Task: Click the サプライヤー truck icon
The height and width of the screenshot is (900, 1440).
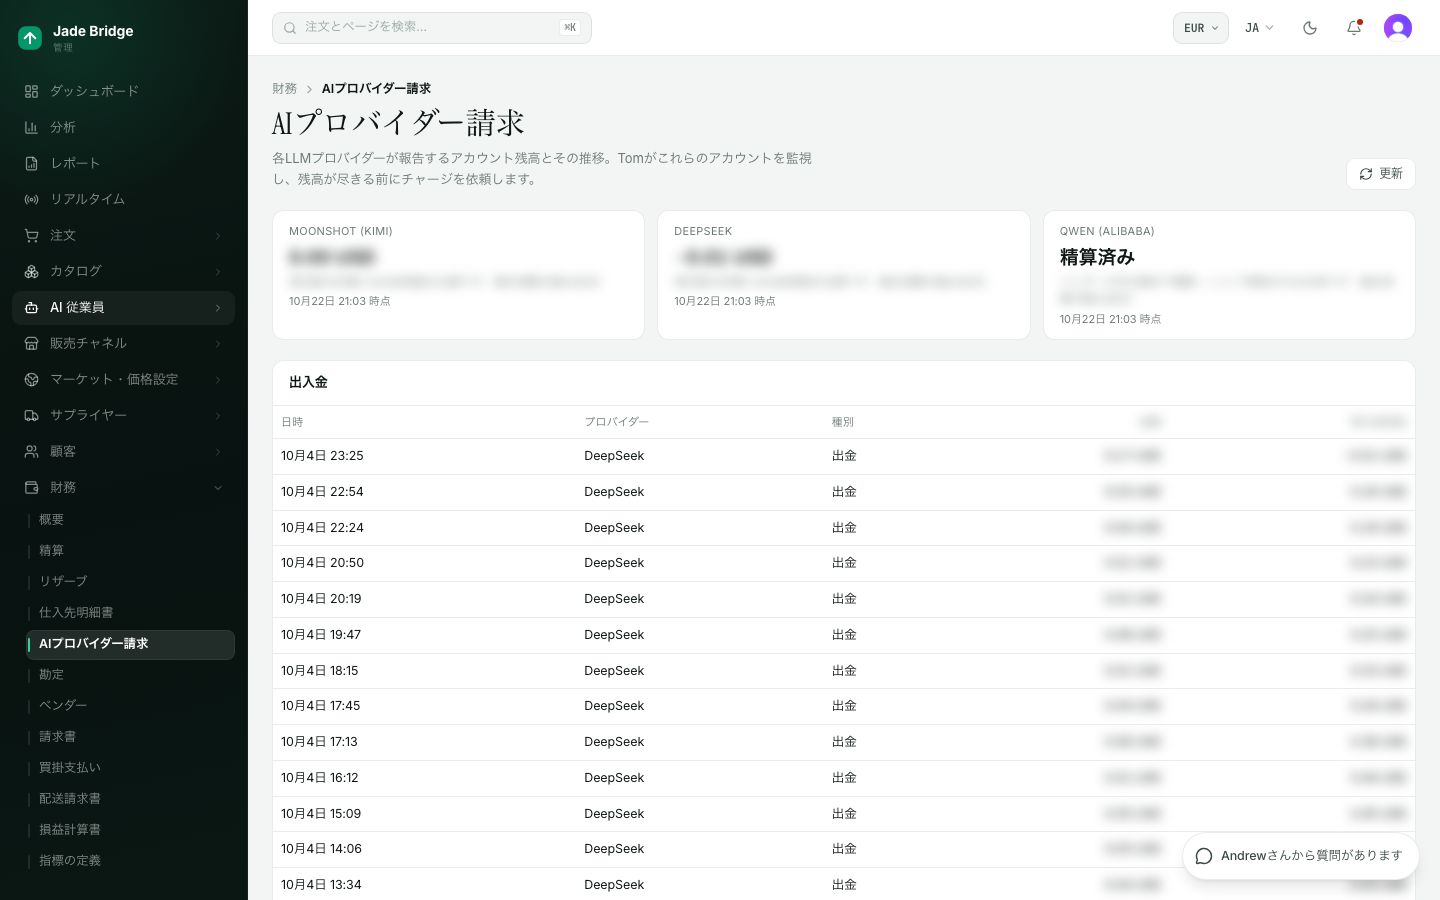Action: tap(31, 415)
